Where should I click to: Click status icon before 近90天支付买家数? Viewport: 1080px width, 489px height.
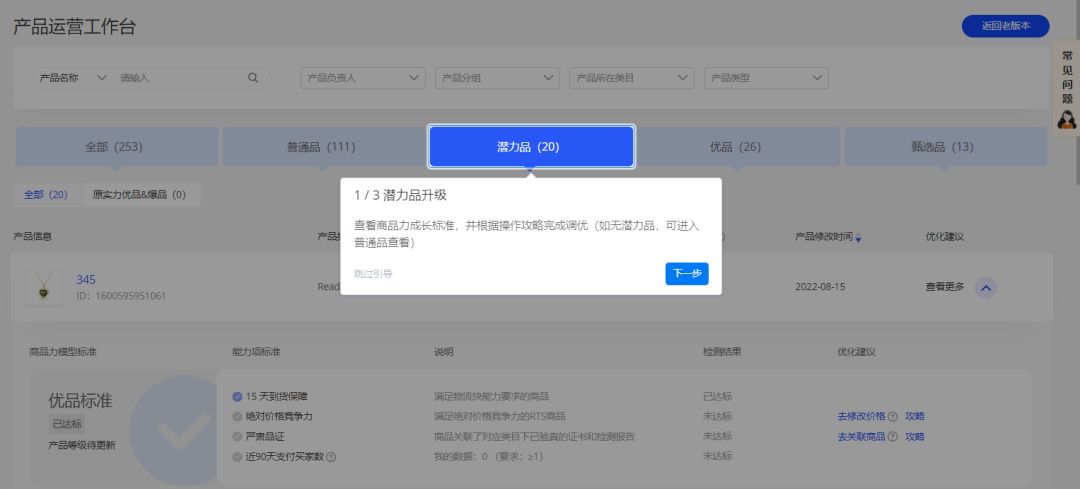238,457
